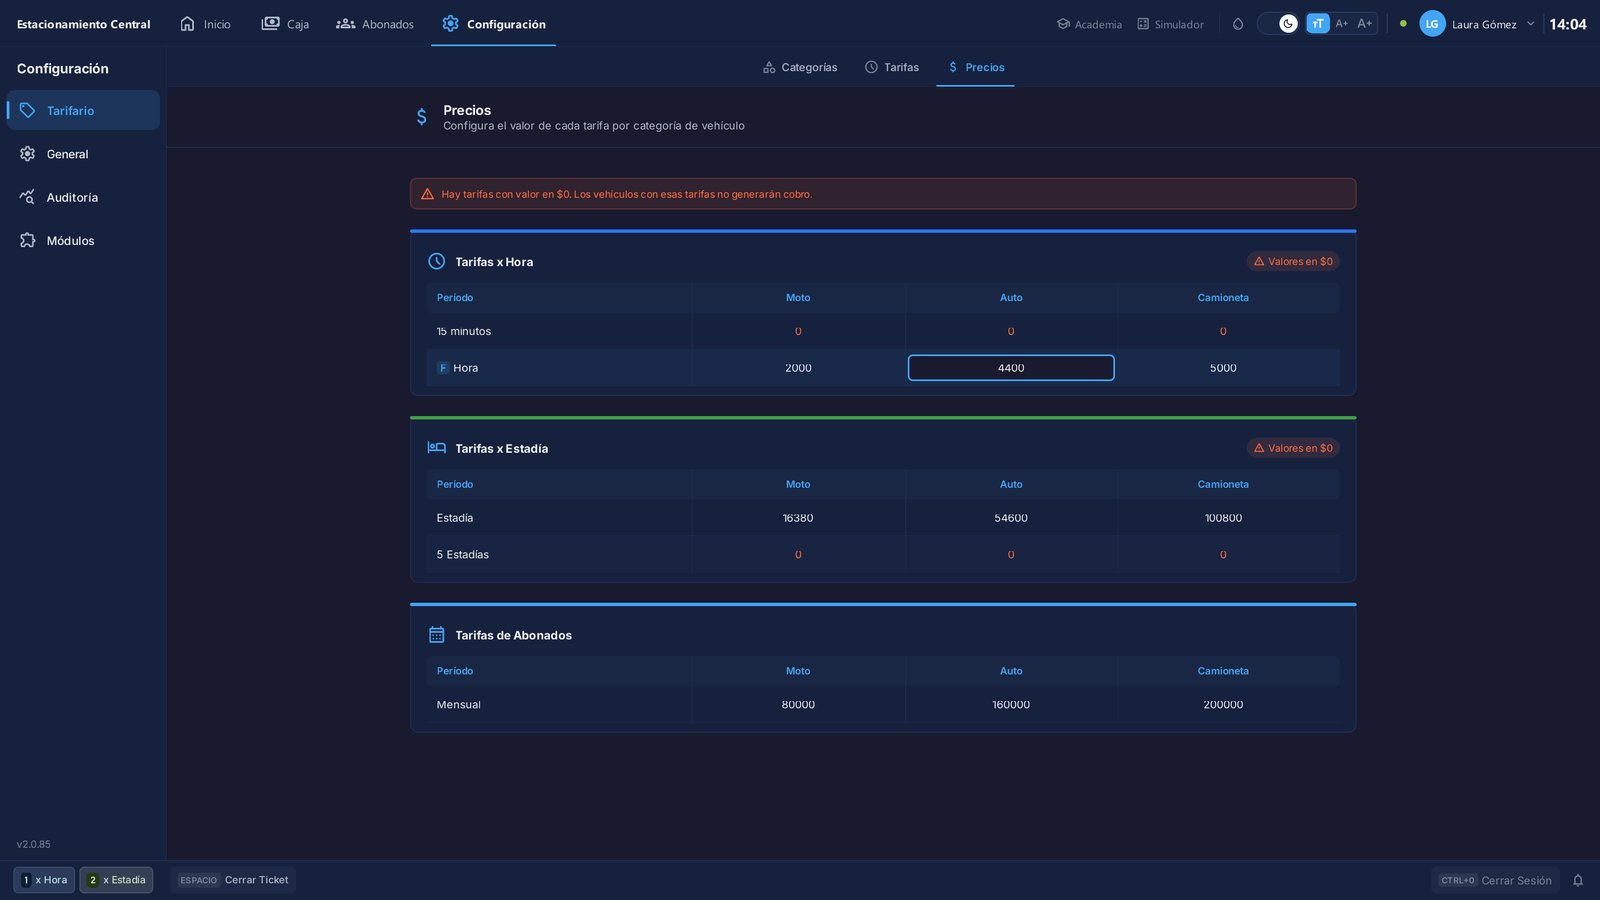
Task: Go to Inicio home page
Action: click(x=205, y=24)
